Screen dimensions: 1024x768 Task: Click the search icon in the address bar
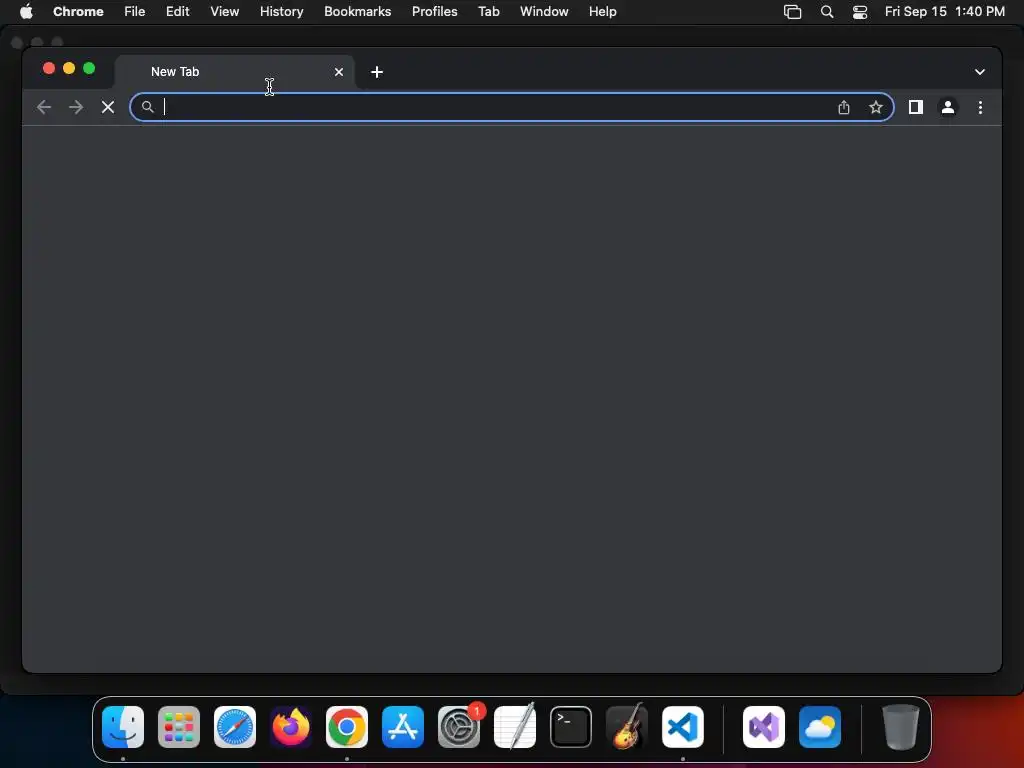pos(148,106)
